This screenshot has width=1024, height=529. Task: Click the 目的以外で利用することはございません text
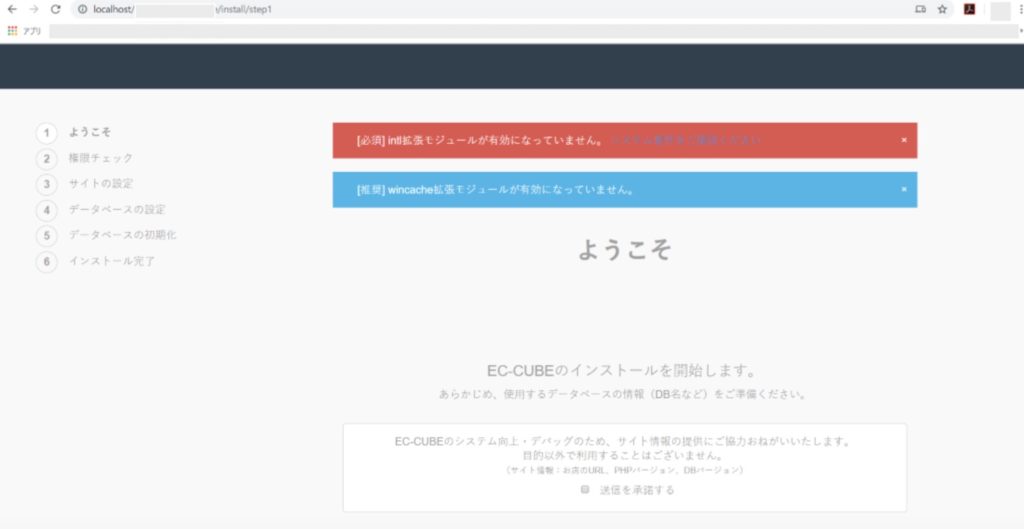click(624, 456)
